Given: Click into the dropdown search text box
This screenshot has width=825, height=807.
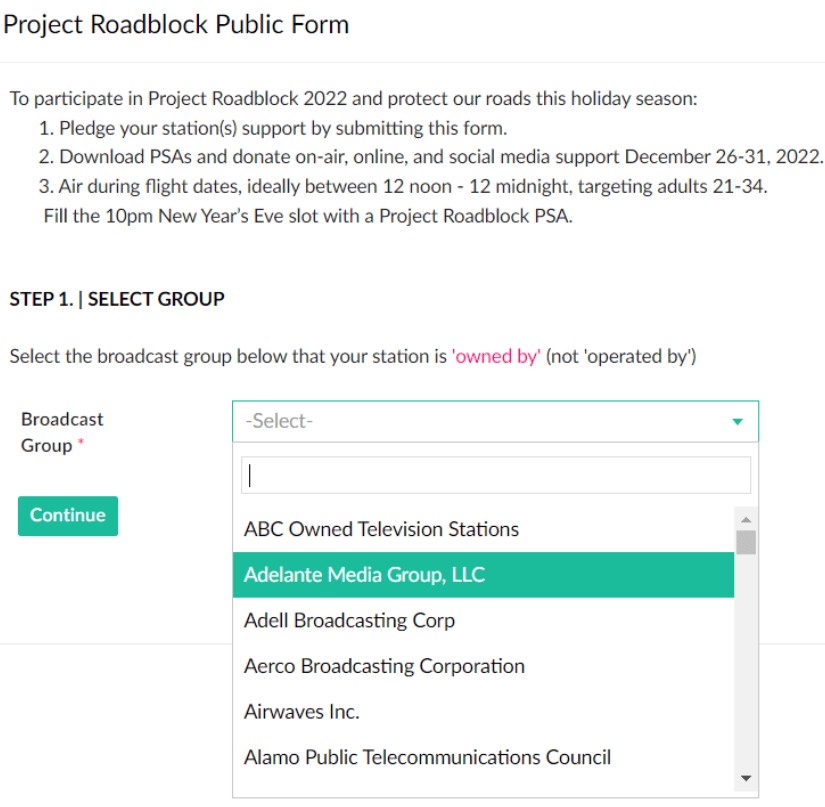Looking at the screenshot, I should pyautogui.click(x=495, y=476).
